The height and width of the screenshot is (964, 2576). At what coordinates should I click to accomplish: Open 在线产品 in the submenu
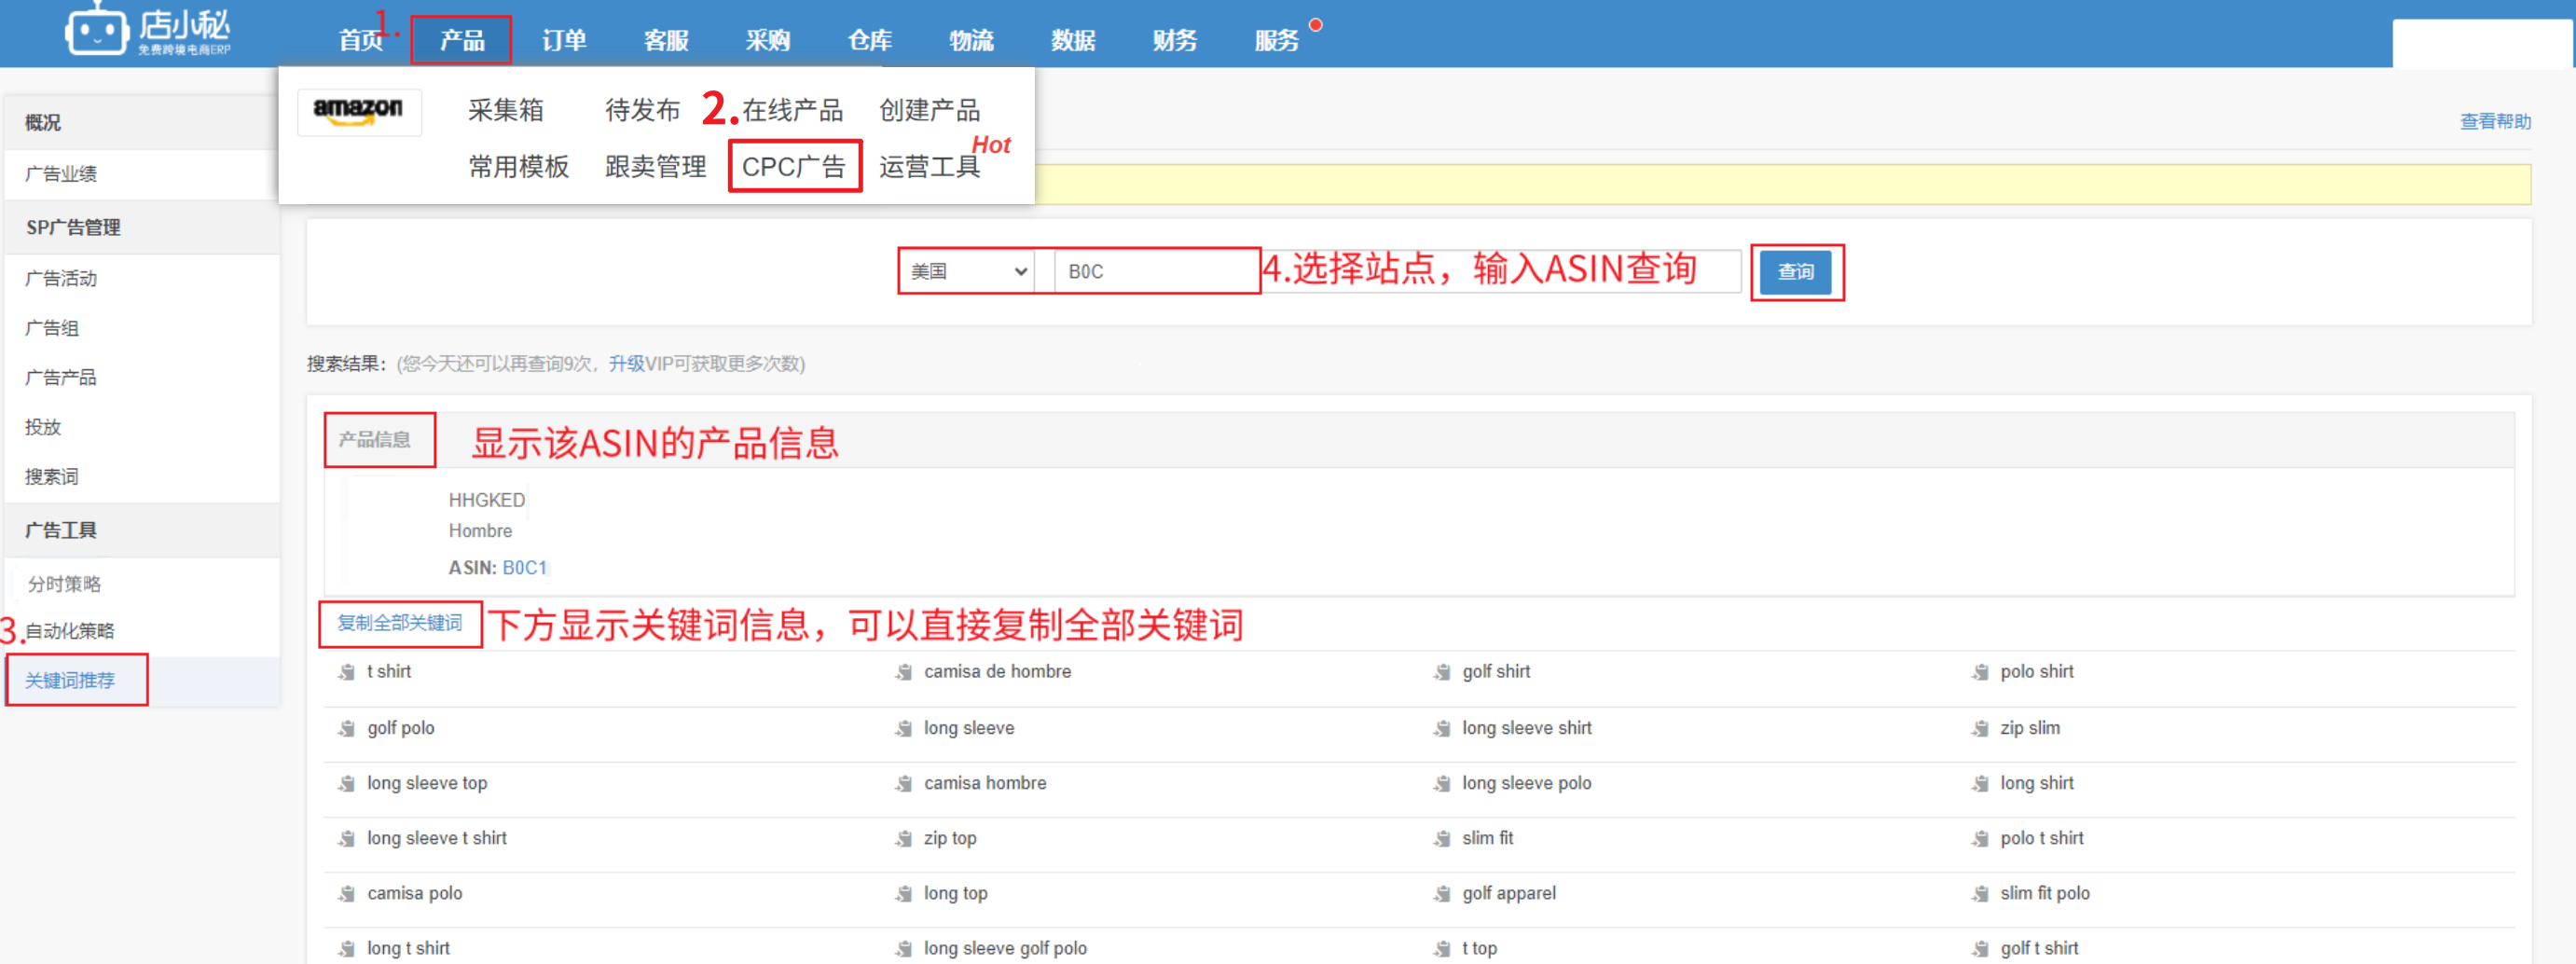792,110
